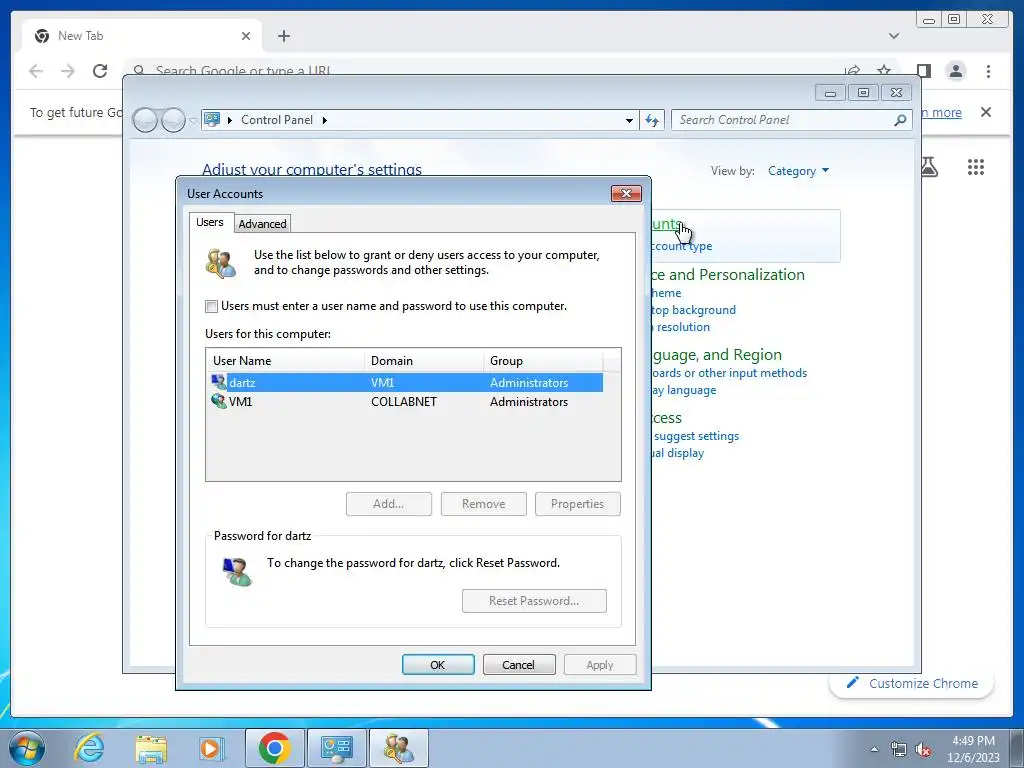Reload the page in Chrome
Viewport: 1024px width, 768px height.
100,71
